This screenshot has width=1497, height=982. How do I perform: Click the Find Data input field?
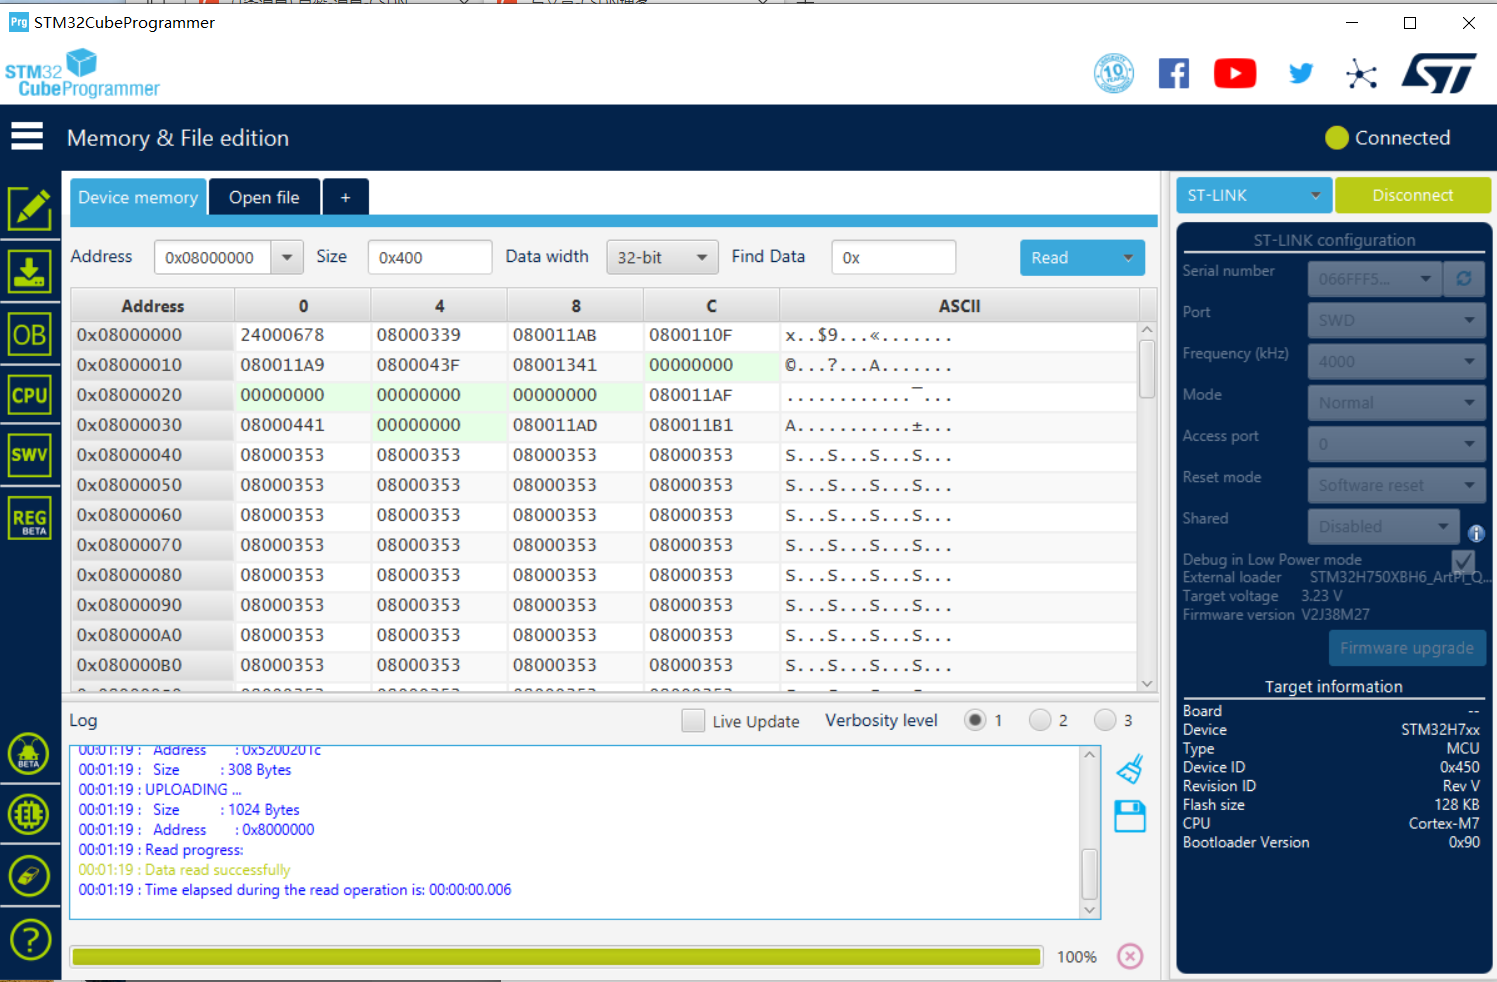coord(894,257)
